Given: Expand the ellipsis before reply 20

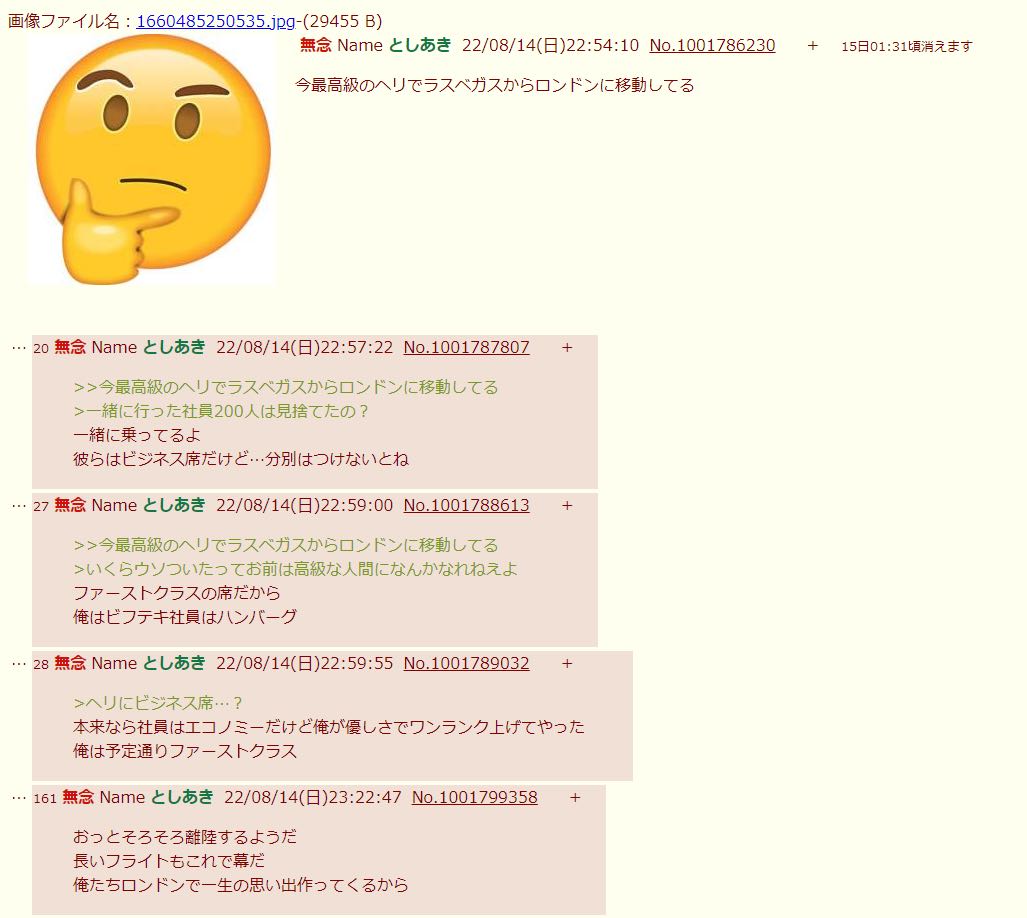Looking at the screenshot, I should (18, 348).
